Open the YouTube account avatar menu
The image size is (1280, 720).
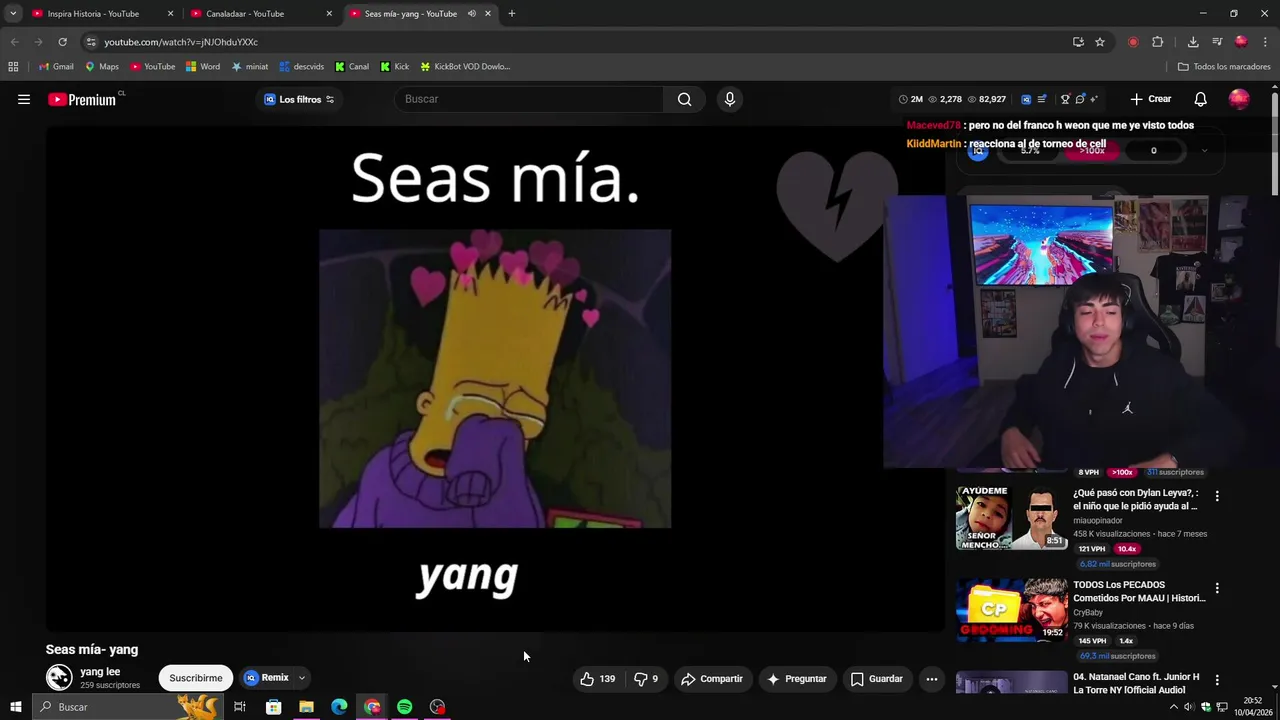1239,99
